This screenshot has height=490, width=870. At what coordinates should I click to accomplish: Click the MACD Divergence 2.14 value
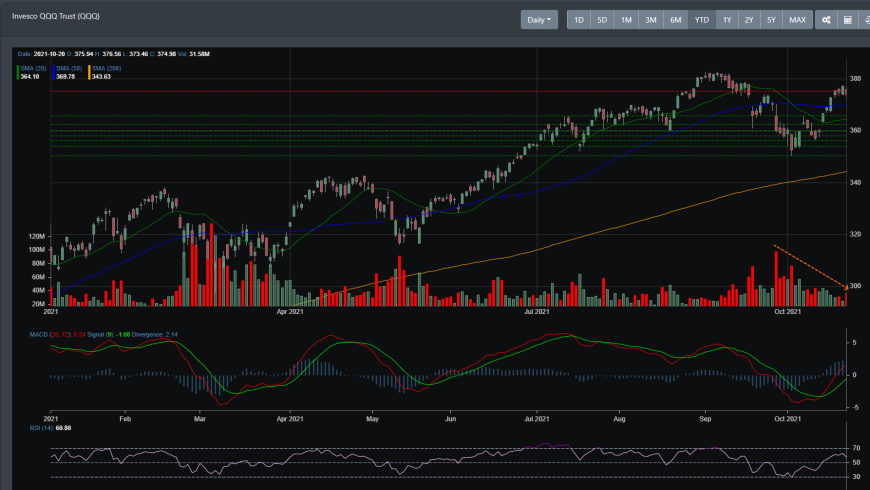(171, 335)
